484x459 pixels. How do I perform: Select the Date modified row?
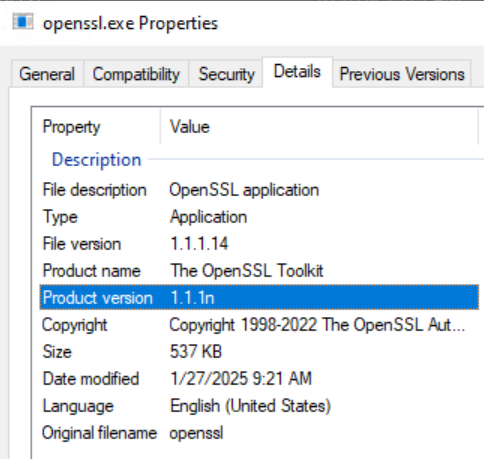pos(259,379)
